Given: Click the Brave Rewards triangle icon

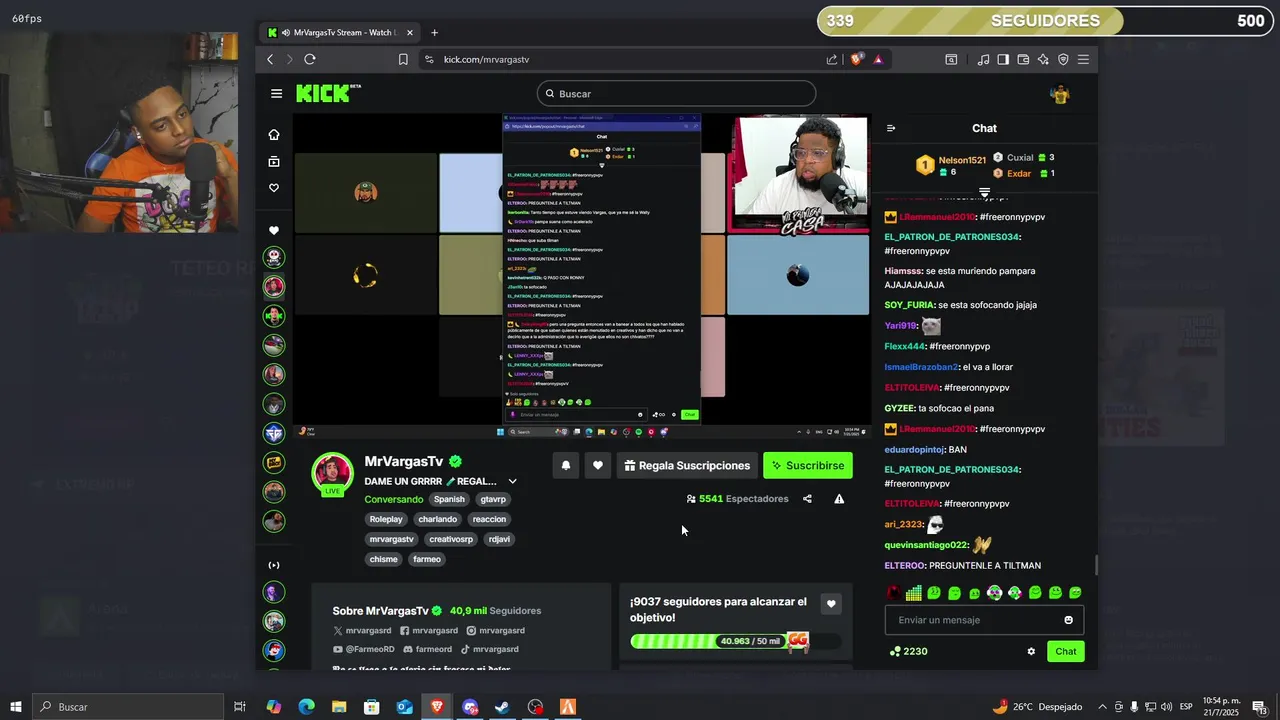Looking at the screenshot, I should point(878,59).
